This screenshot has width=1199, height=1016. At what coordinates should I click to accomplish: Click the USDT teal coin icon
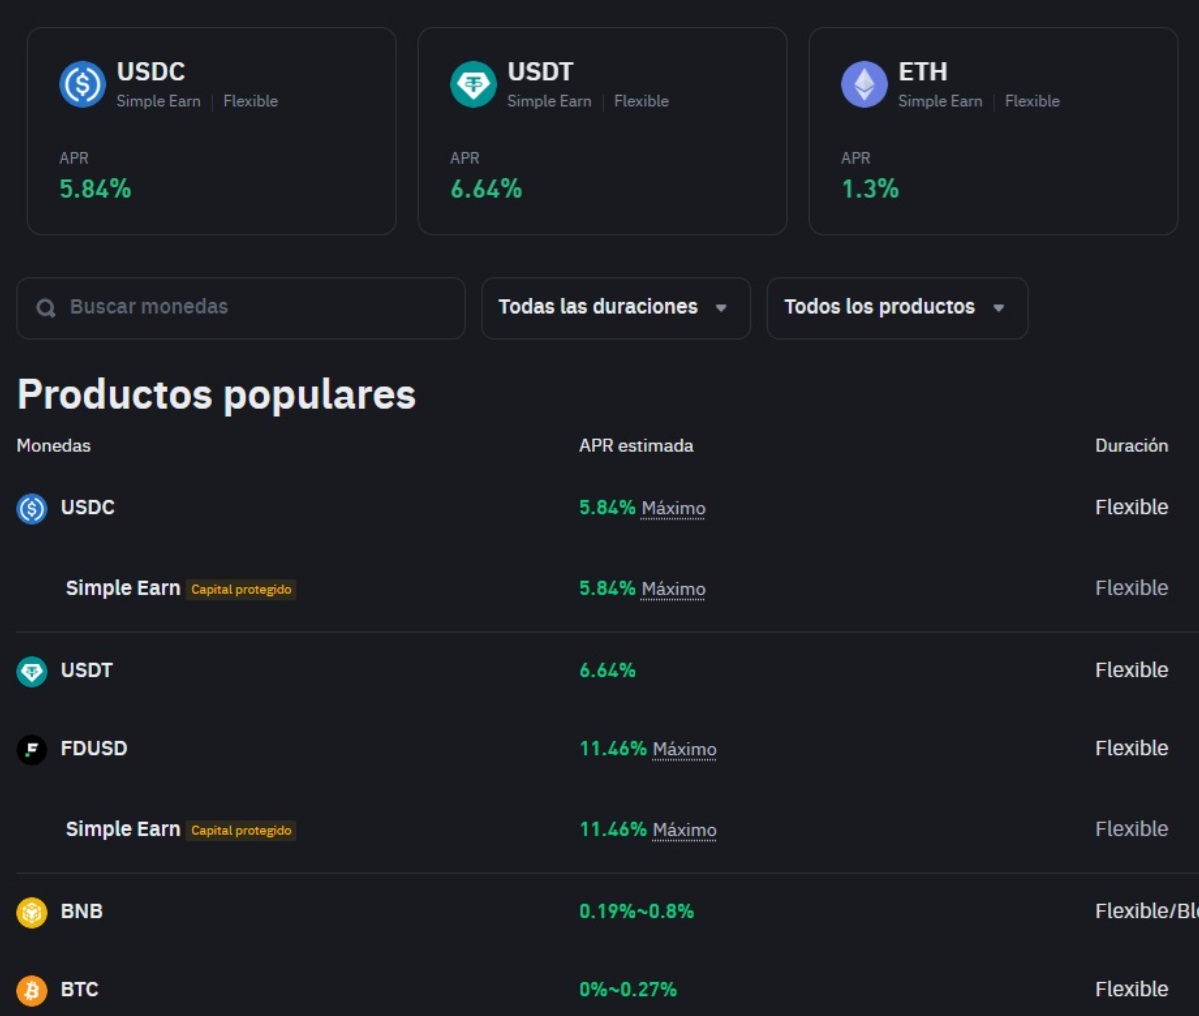click(x=33, y=670)
